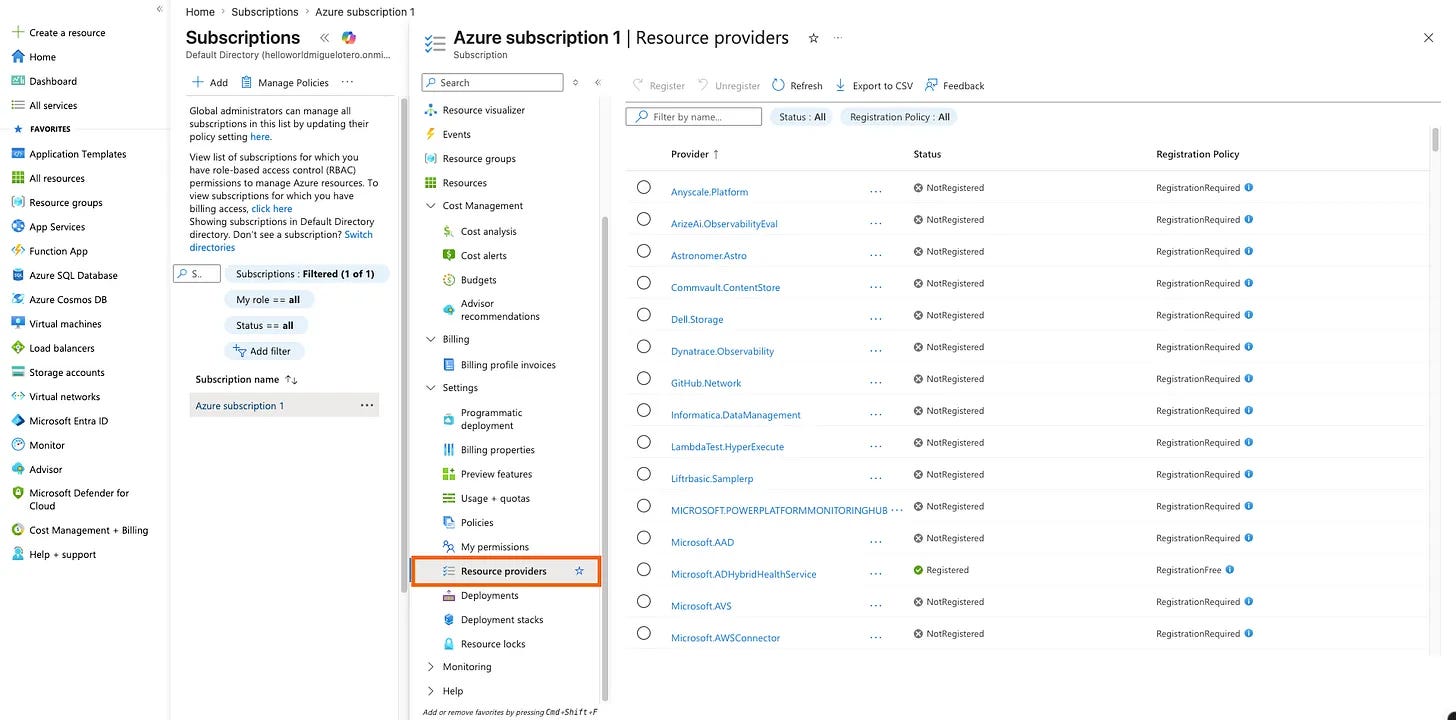
Task: Select the Anyscale.Platform provider radio button
Action: pyautogui.click(x=643, y=187)
